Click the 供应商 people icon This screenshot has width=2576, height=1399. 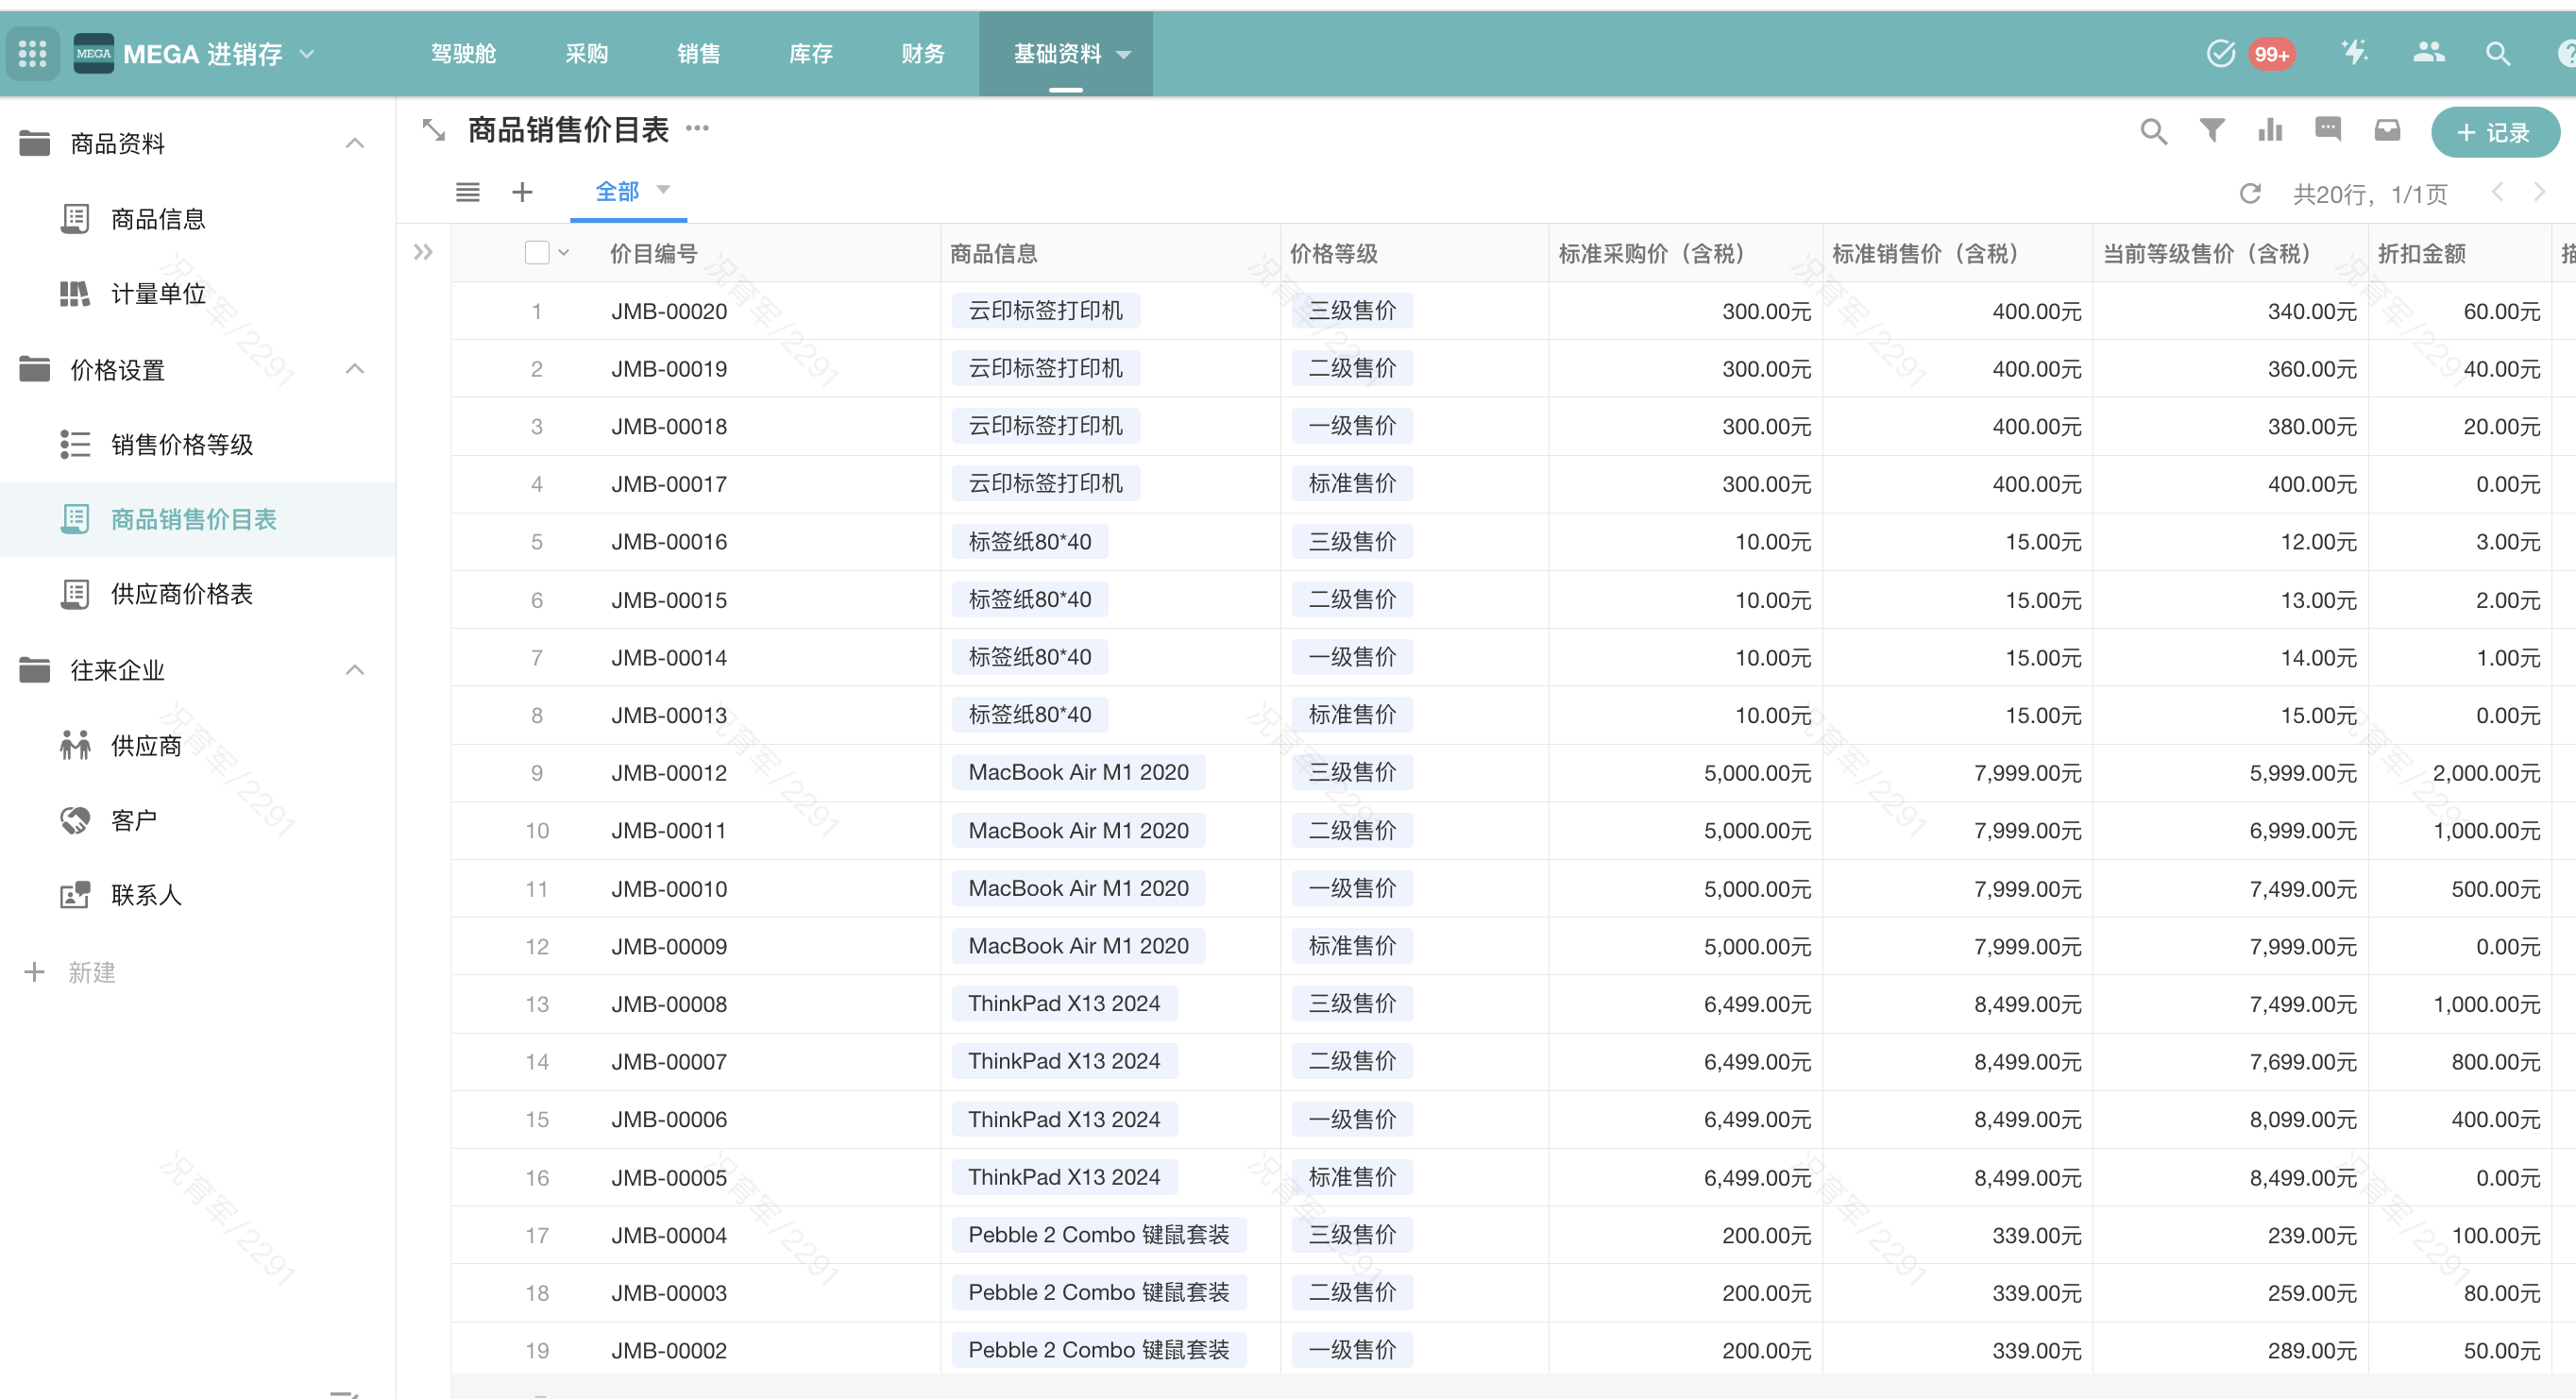click(75, 745)
